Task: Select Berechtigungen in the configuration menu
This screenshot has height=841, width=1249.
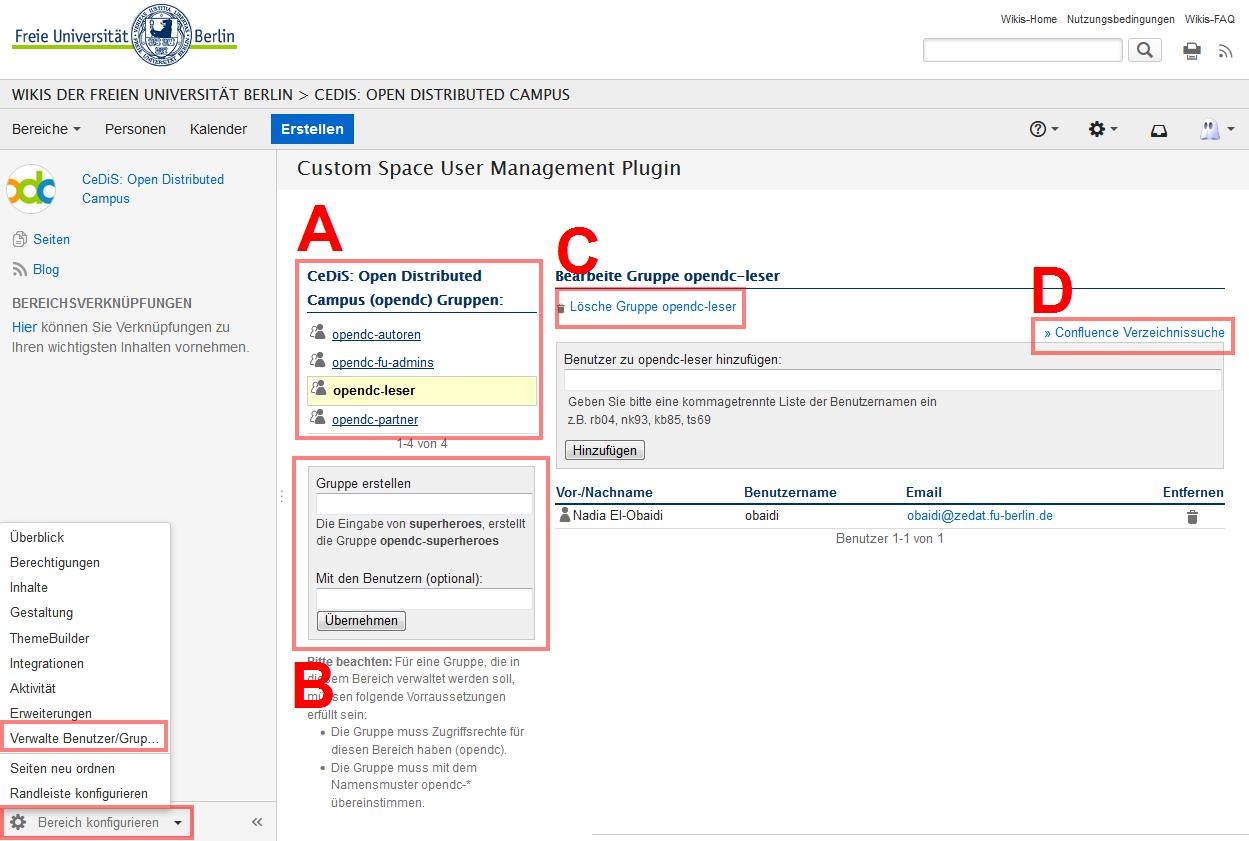Action: [55, 562]
